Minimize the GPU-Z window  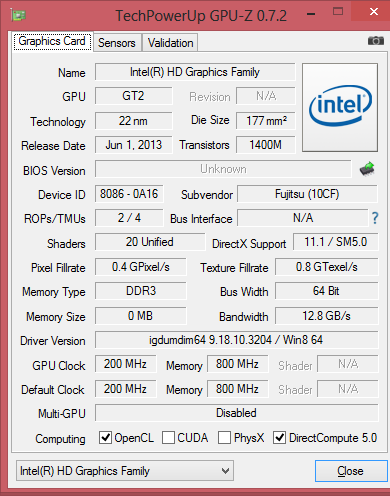[x=311, y=14]
